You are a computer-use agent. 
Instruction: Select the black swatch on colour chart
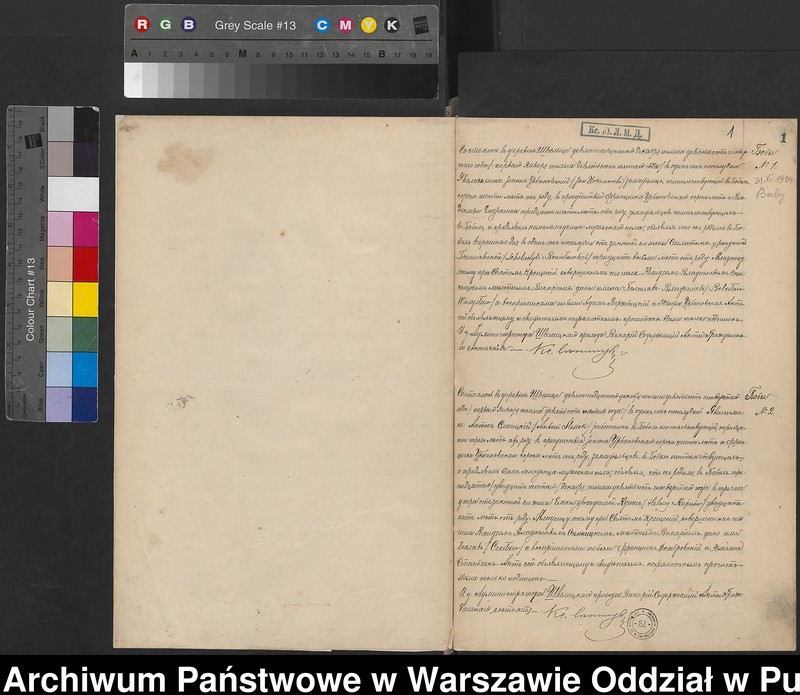(86, 125)
